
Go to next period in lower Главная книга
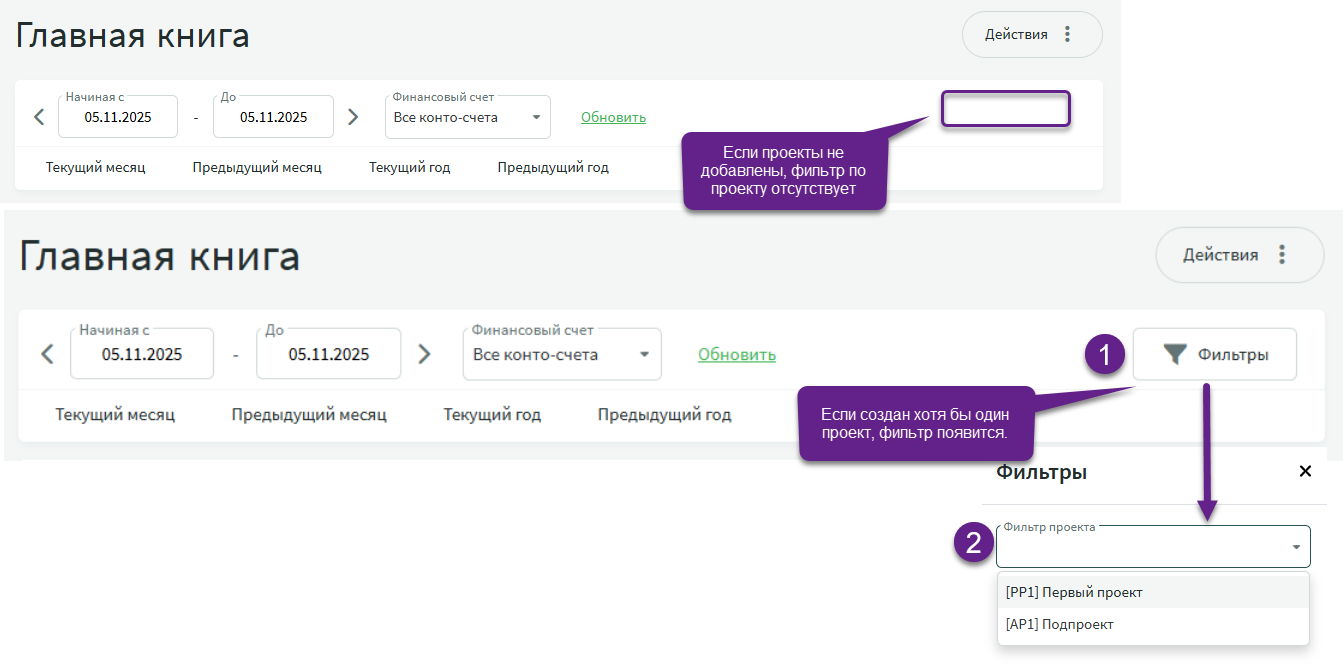(424, 354)
